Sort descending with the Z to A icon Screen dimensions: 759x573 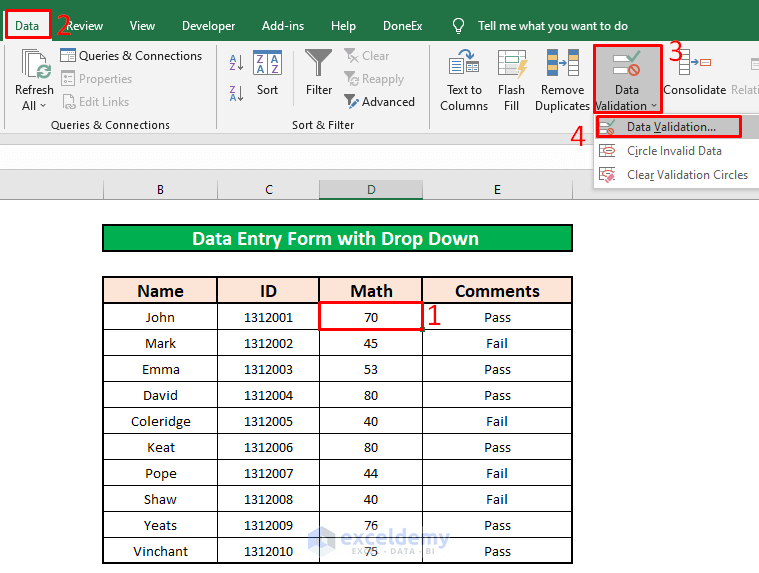(236, 91)
